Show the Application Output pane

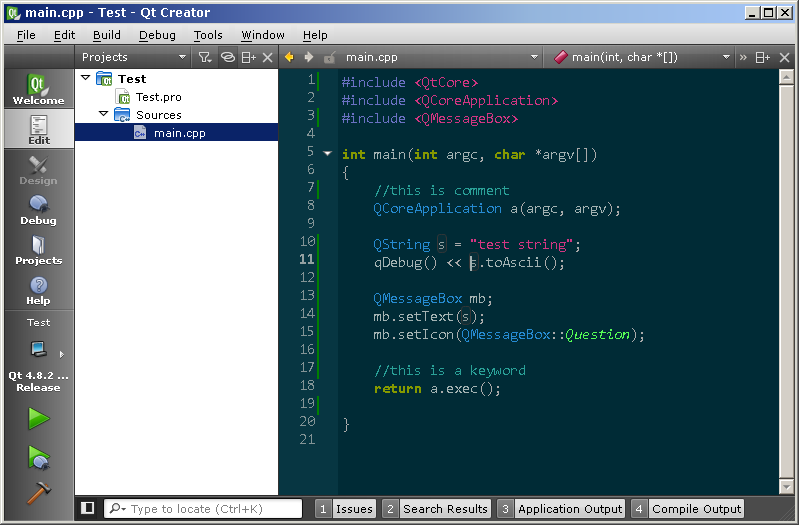point(561,509)
